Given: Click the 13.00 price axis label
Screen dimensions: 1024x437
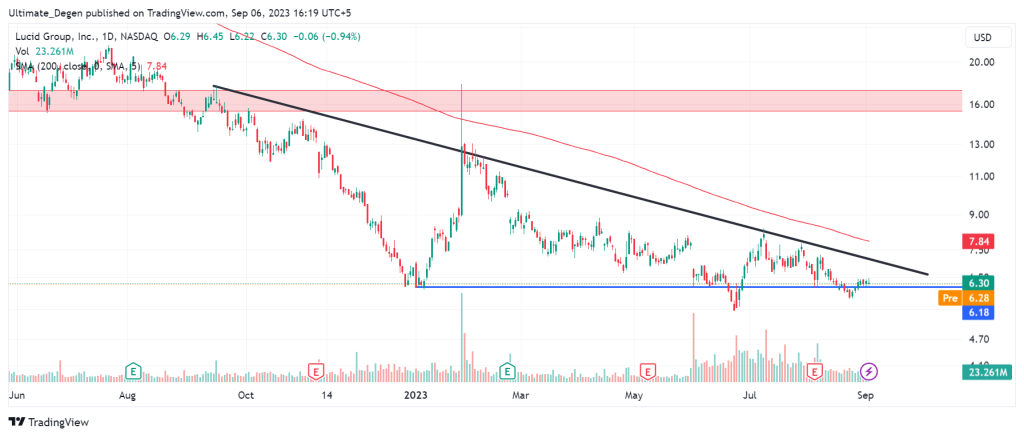Looking at the screenshot, I should tap(982, 144).
